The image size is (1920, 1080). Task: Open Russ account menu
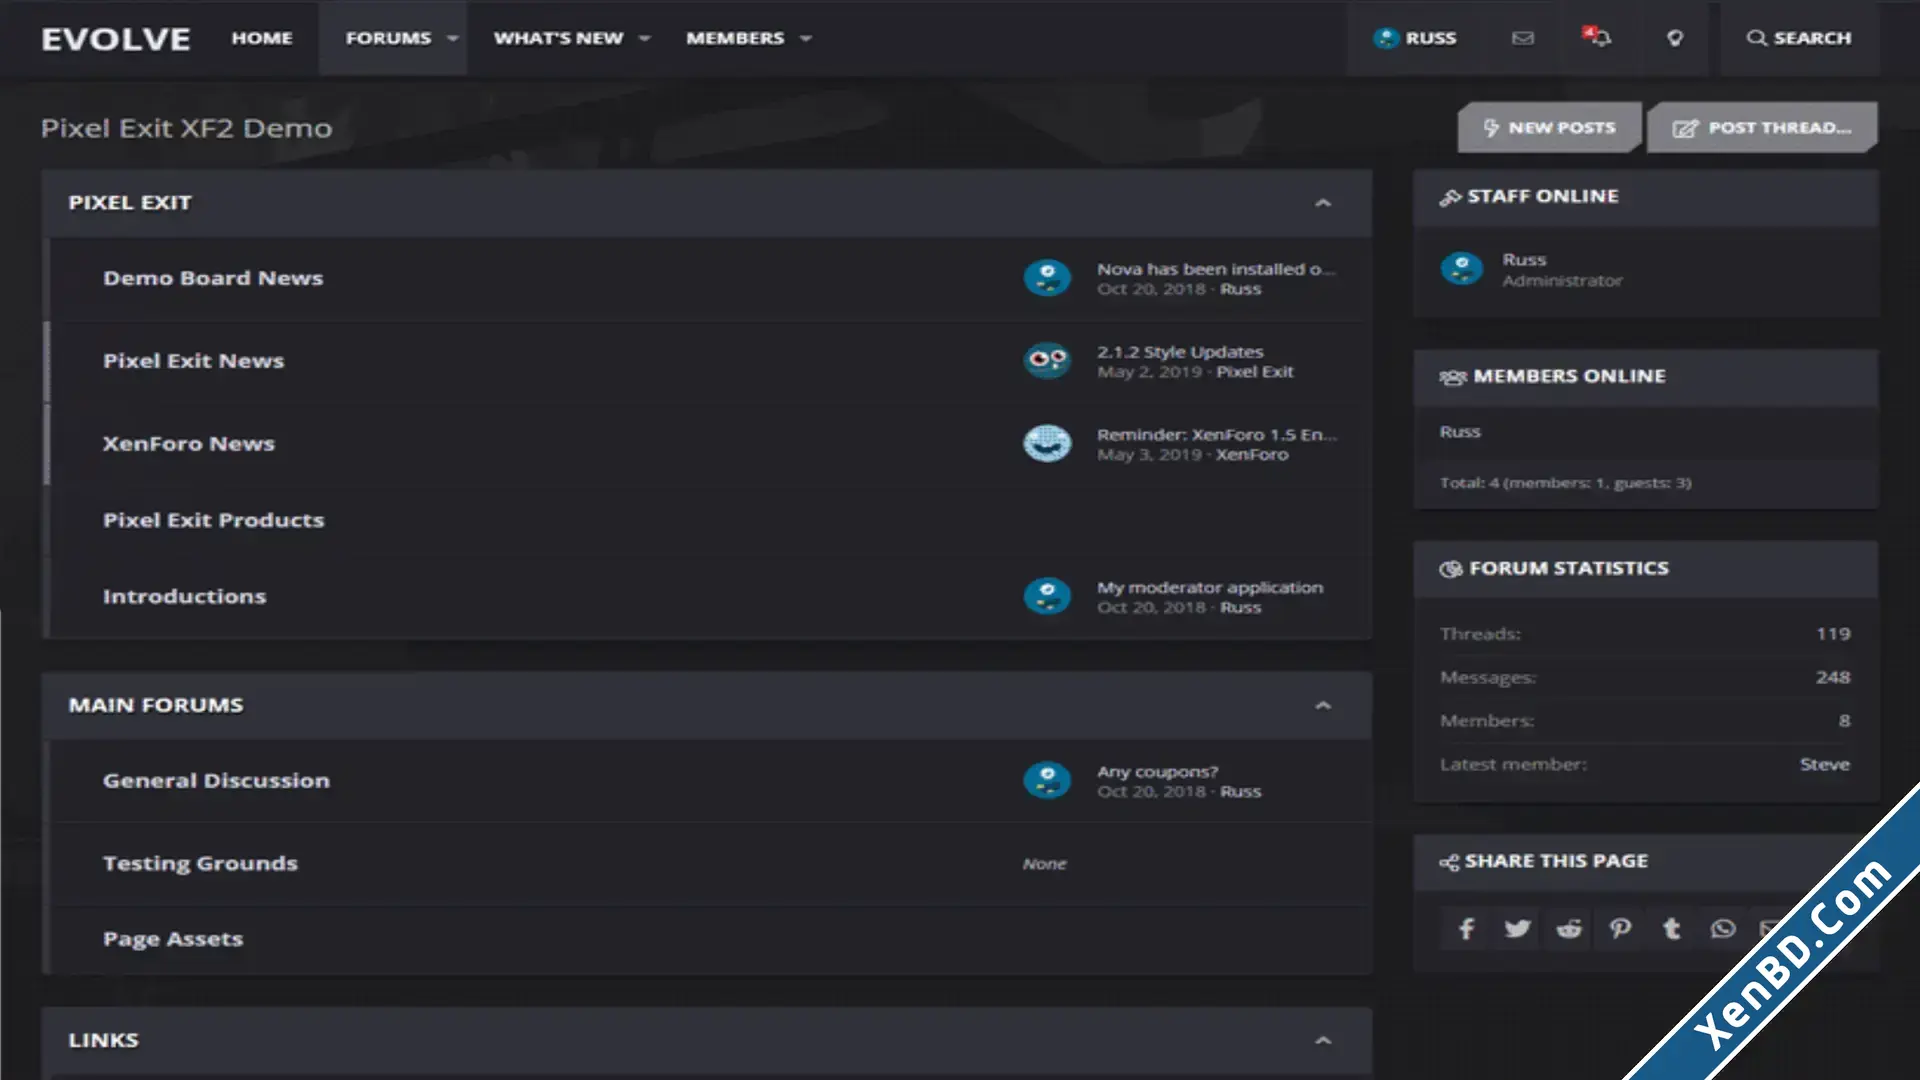click(1415, 38)
